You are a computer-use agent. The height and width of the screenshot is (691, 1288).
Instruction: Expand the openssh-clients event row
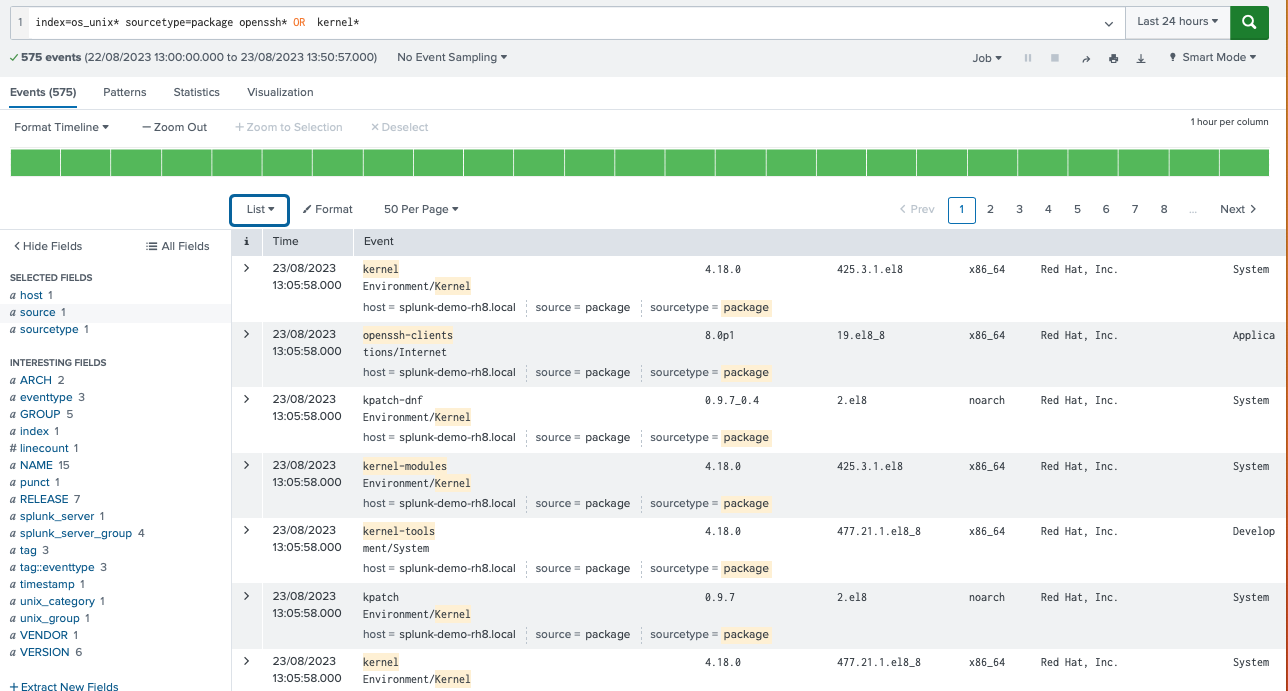pyautogui.click(x=247, y=334)
